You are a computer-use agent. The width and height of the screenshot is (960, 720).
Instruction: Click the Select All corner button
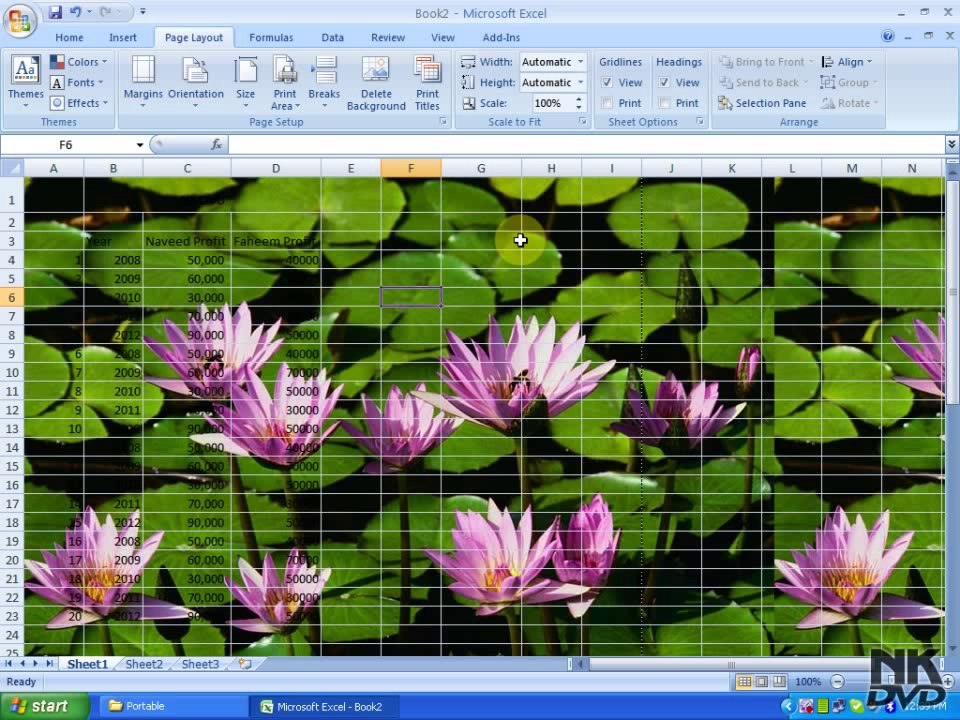point(12,168)
